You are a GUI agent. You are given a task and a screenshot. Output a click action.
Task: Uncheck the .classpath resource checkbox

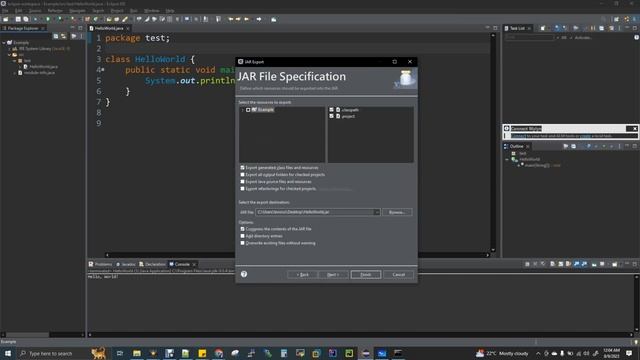pyautogui.click(x=331, y=110)
